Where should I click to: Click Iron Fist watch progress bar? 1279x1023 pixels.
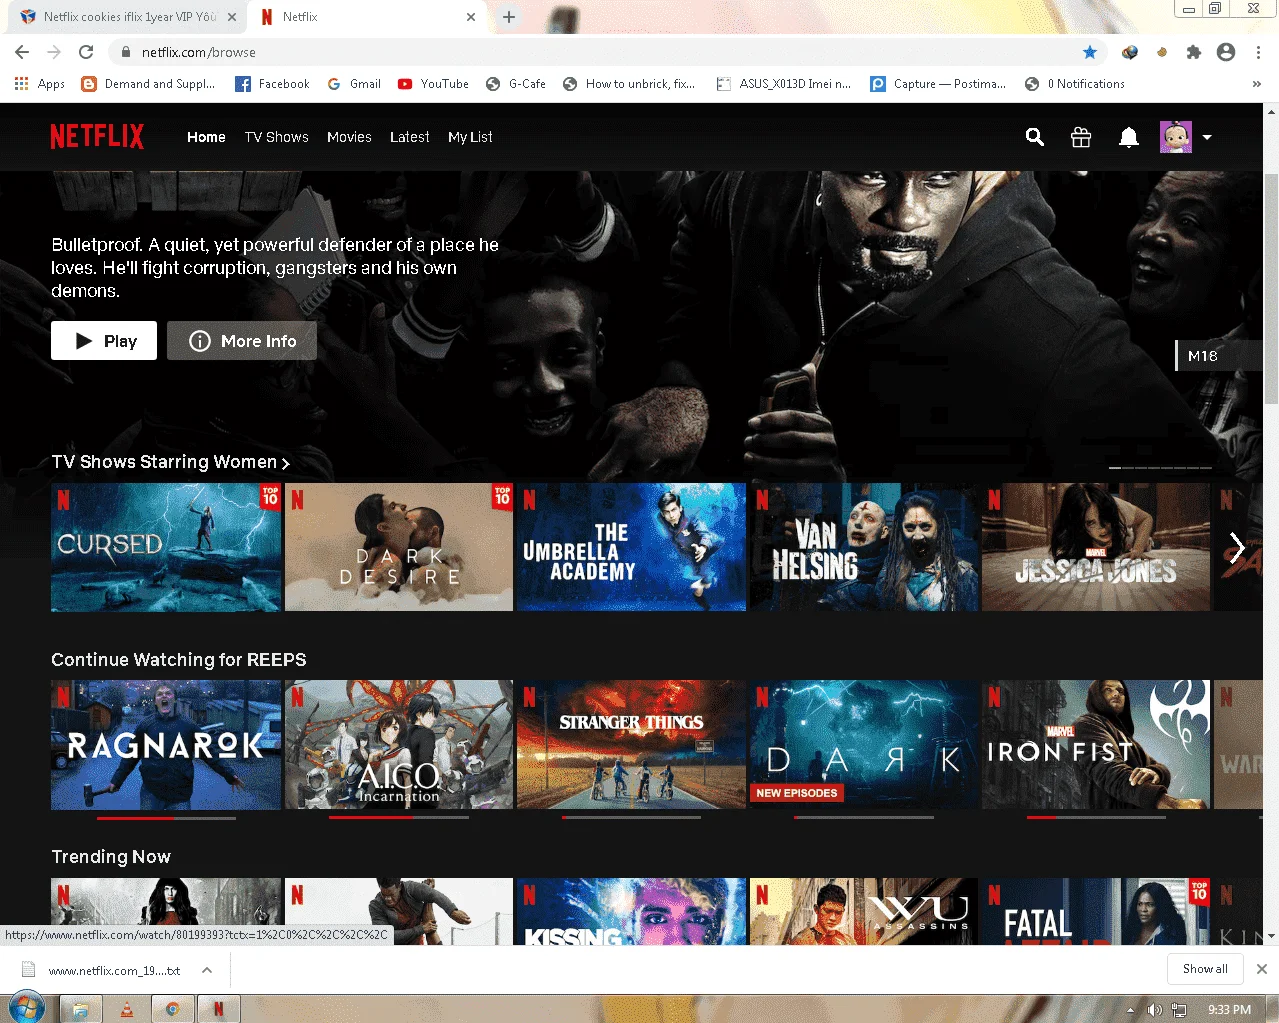[x=1096, y=818]
